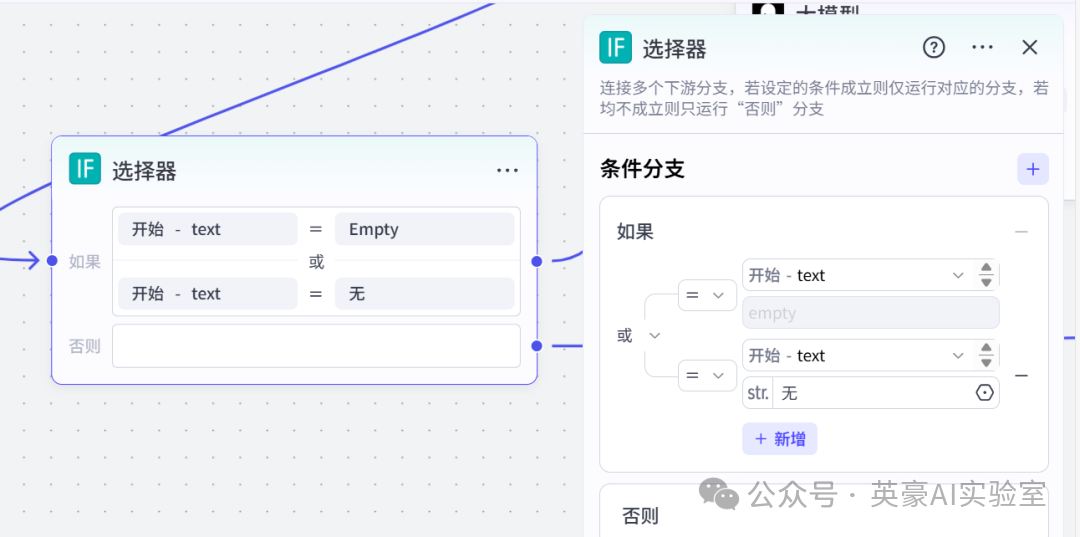Open the second 开始 - text variable dropdown
This screenshot has width=1080, height=537.
[858, 355]
